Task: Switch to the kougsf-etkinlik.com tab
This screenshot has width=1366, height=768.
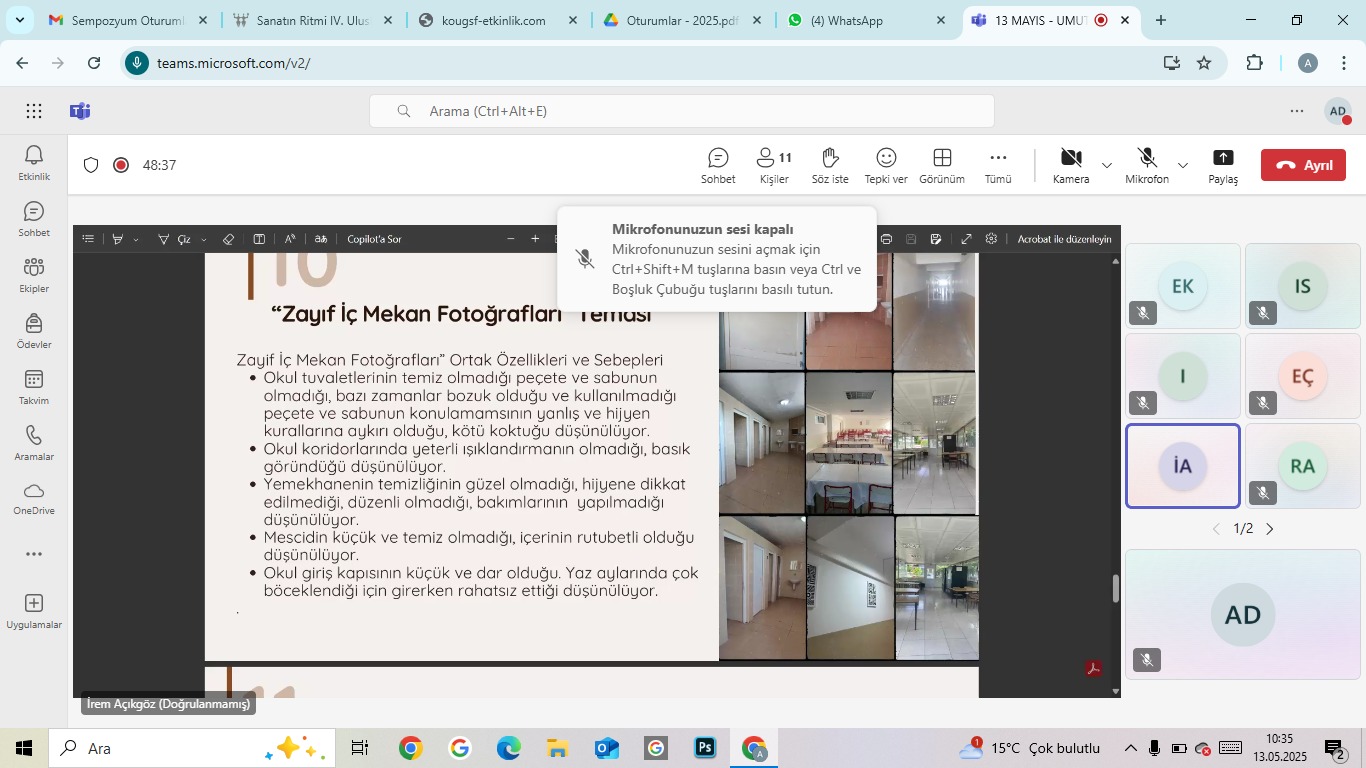Action: [494, 20]
